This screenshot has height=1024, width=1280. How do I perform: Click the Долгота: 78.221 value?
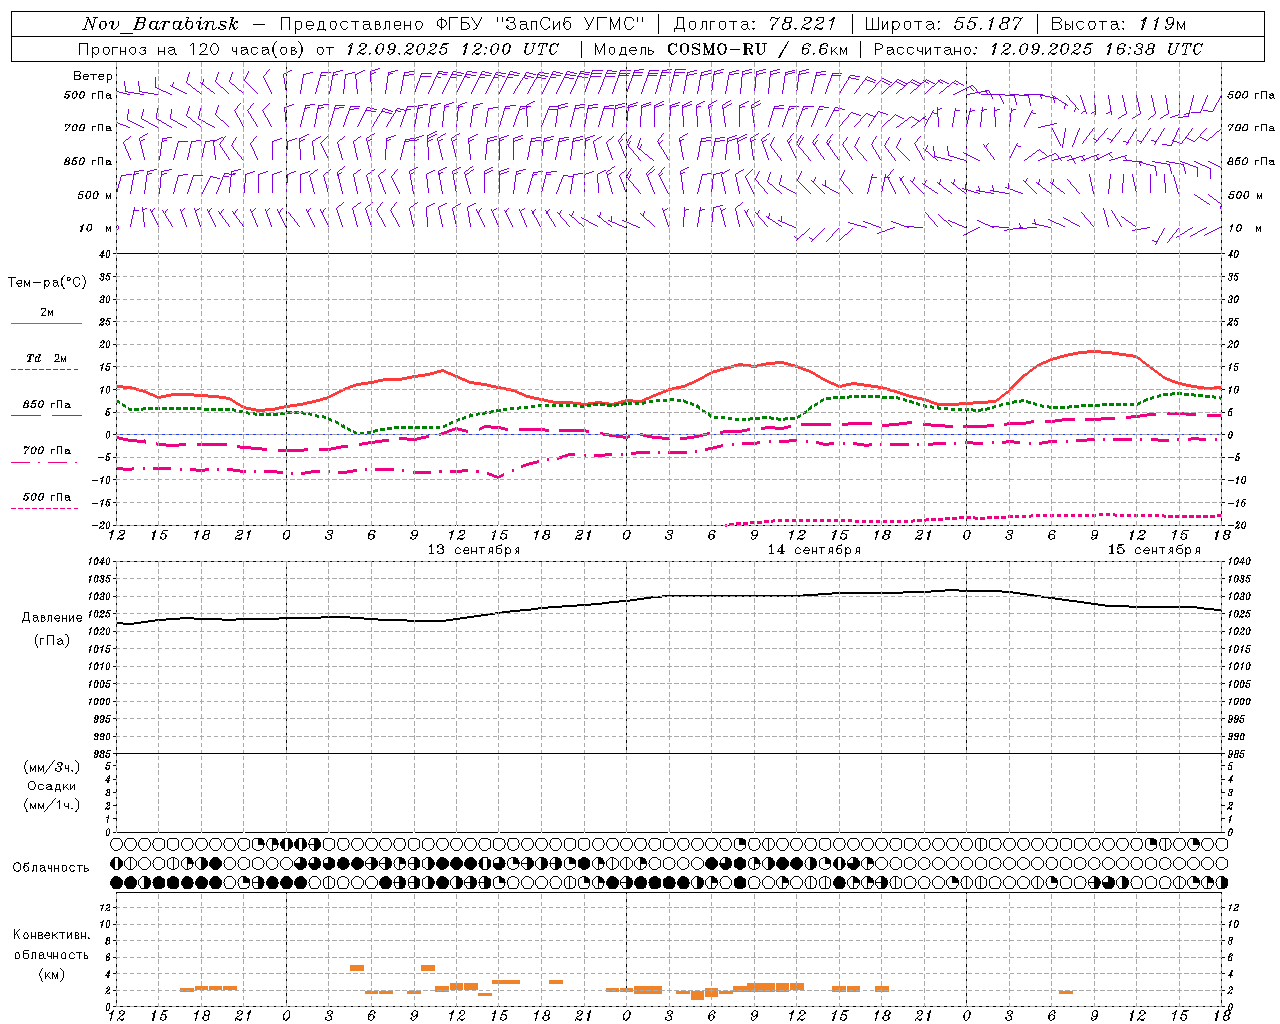(755, 24)
